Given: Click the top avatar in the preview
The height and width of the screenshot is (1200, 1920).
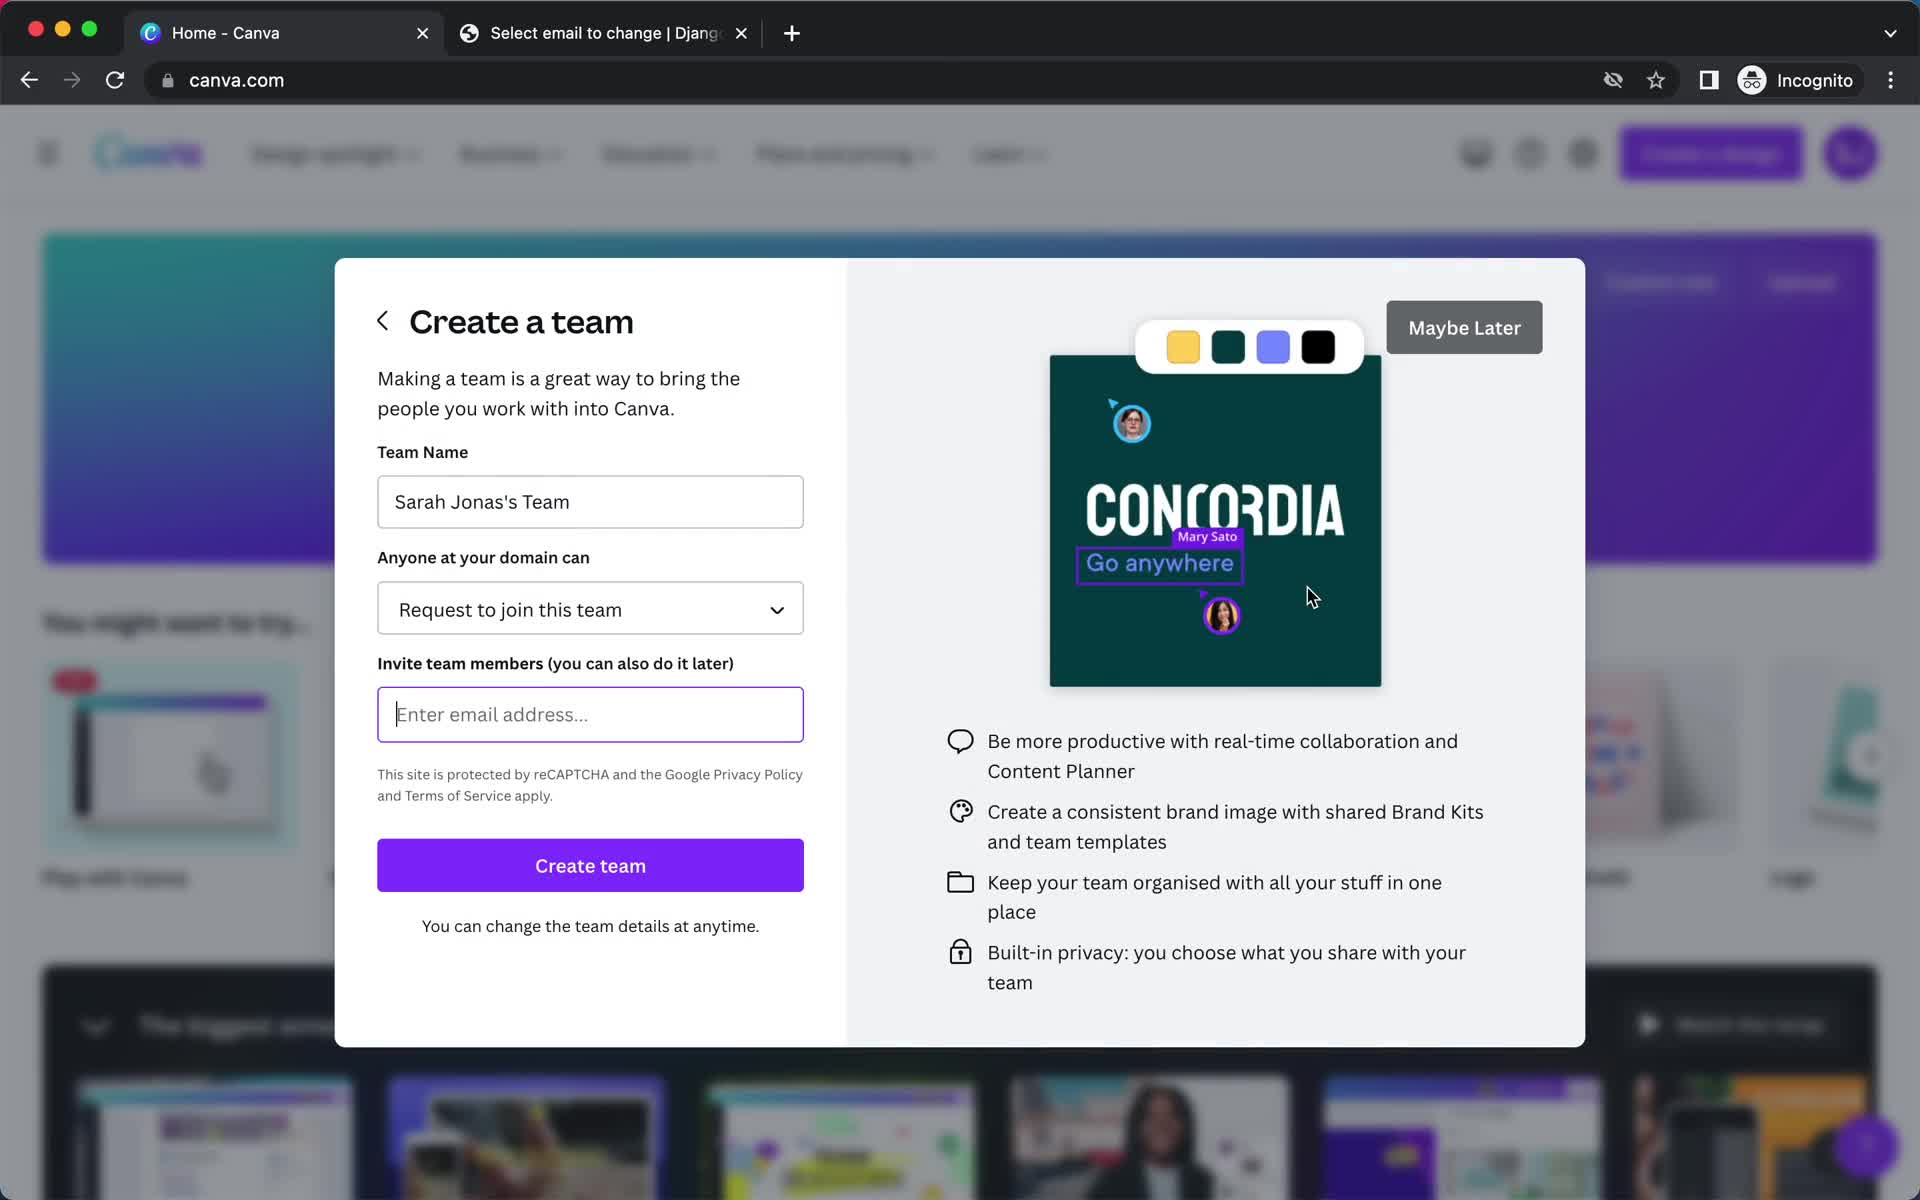Looking at the screenshot, I should (x=1132, y=424).
